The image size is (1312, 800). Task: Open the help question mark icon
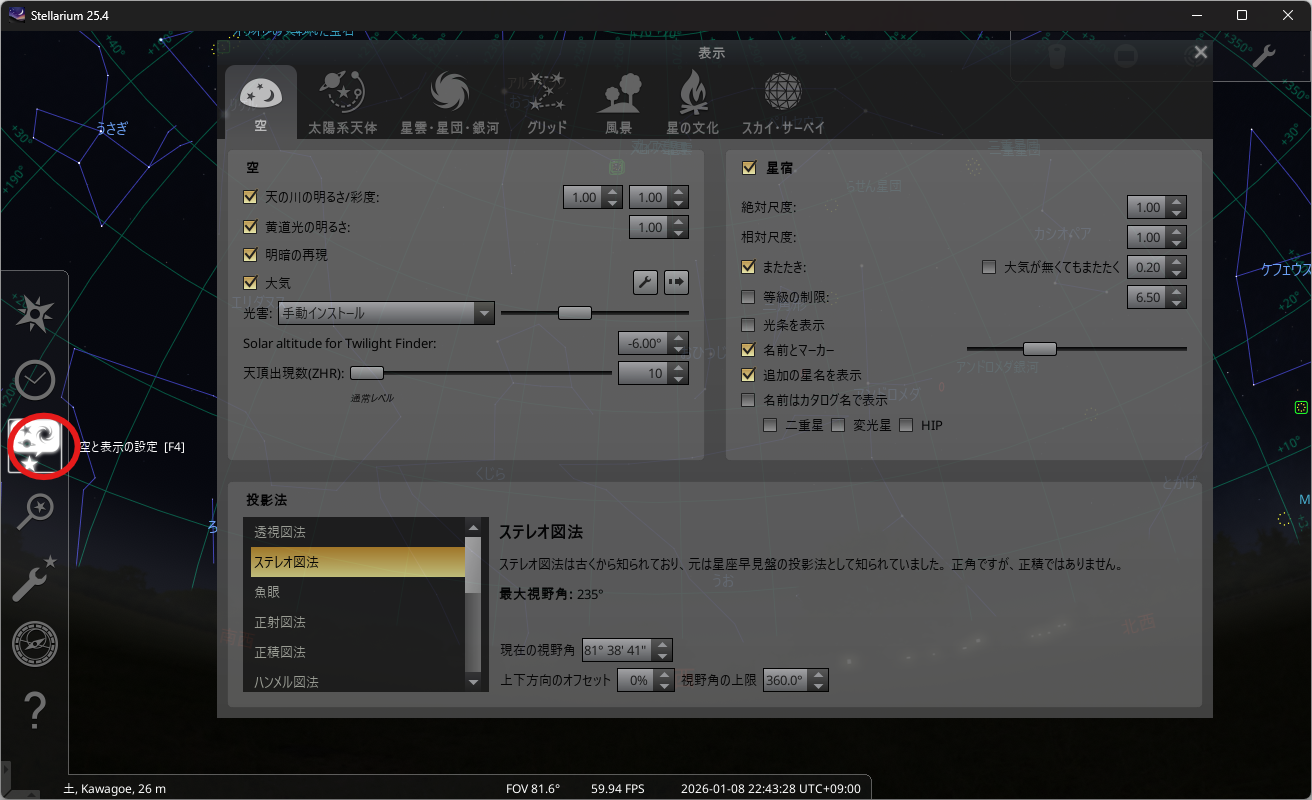click(34, 710)
